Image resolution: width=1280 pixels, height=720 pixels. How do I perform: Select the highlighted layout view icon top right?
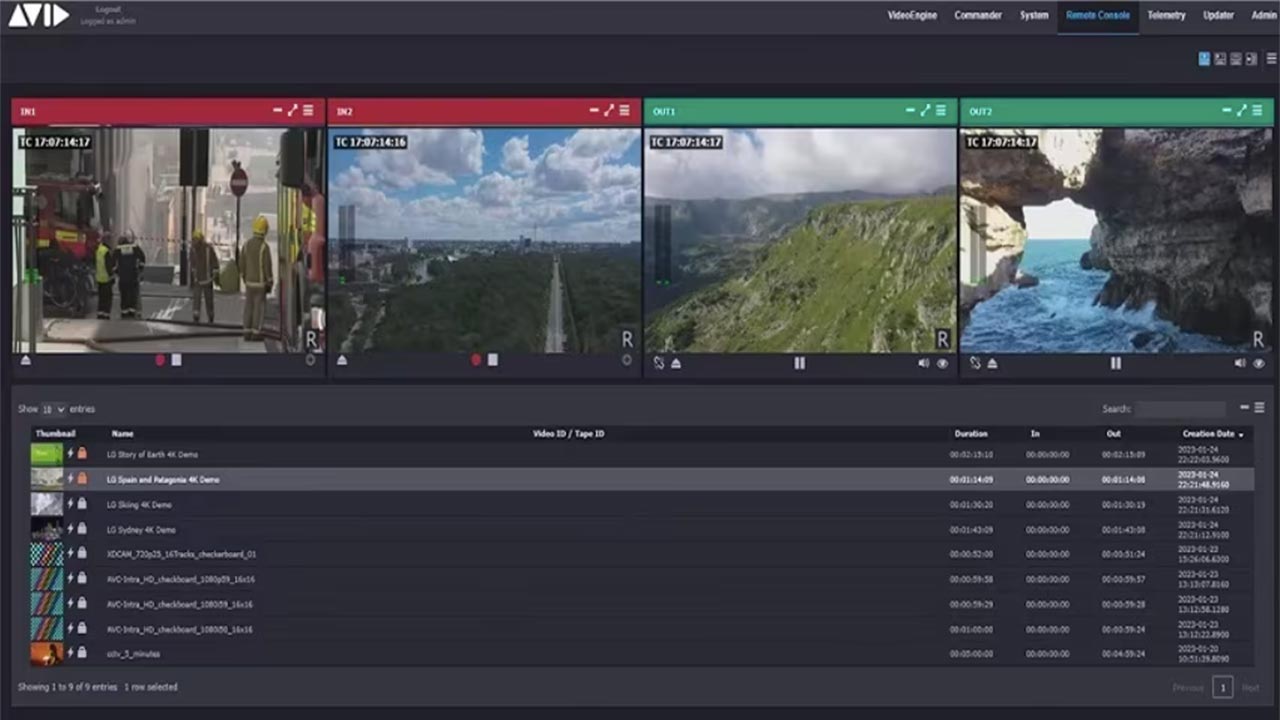click(x=1205, y=58)
